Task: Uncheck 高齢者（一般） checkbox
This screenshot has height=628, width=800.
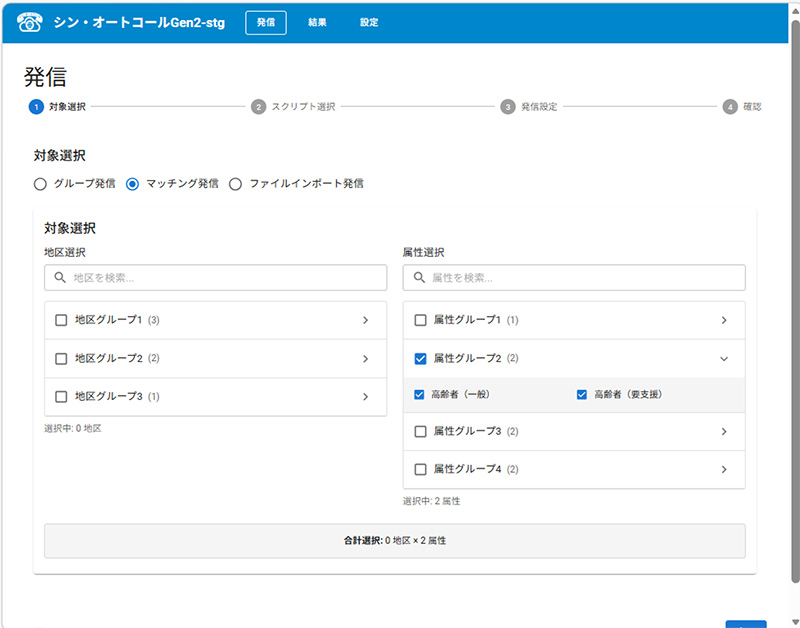Action: (x=419, y=394)
